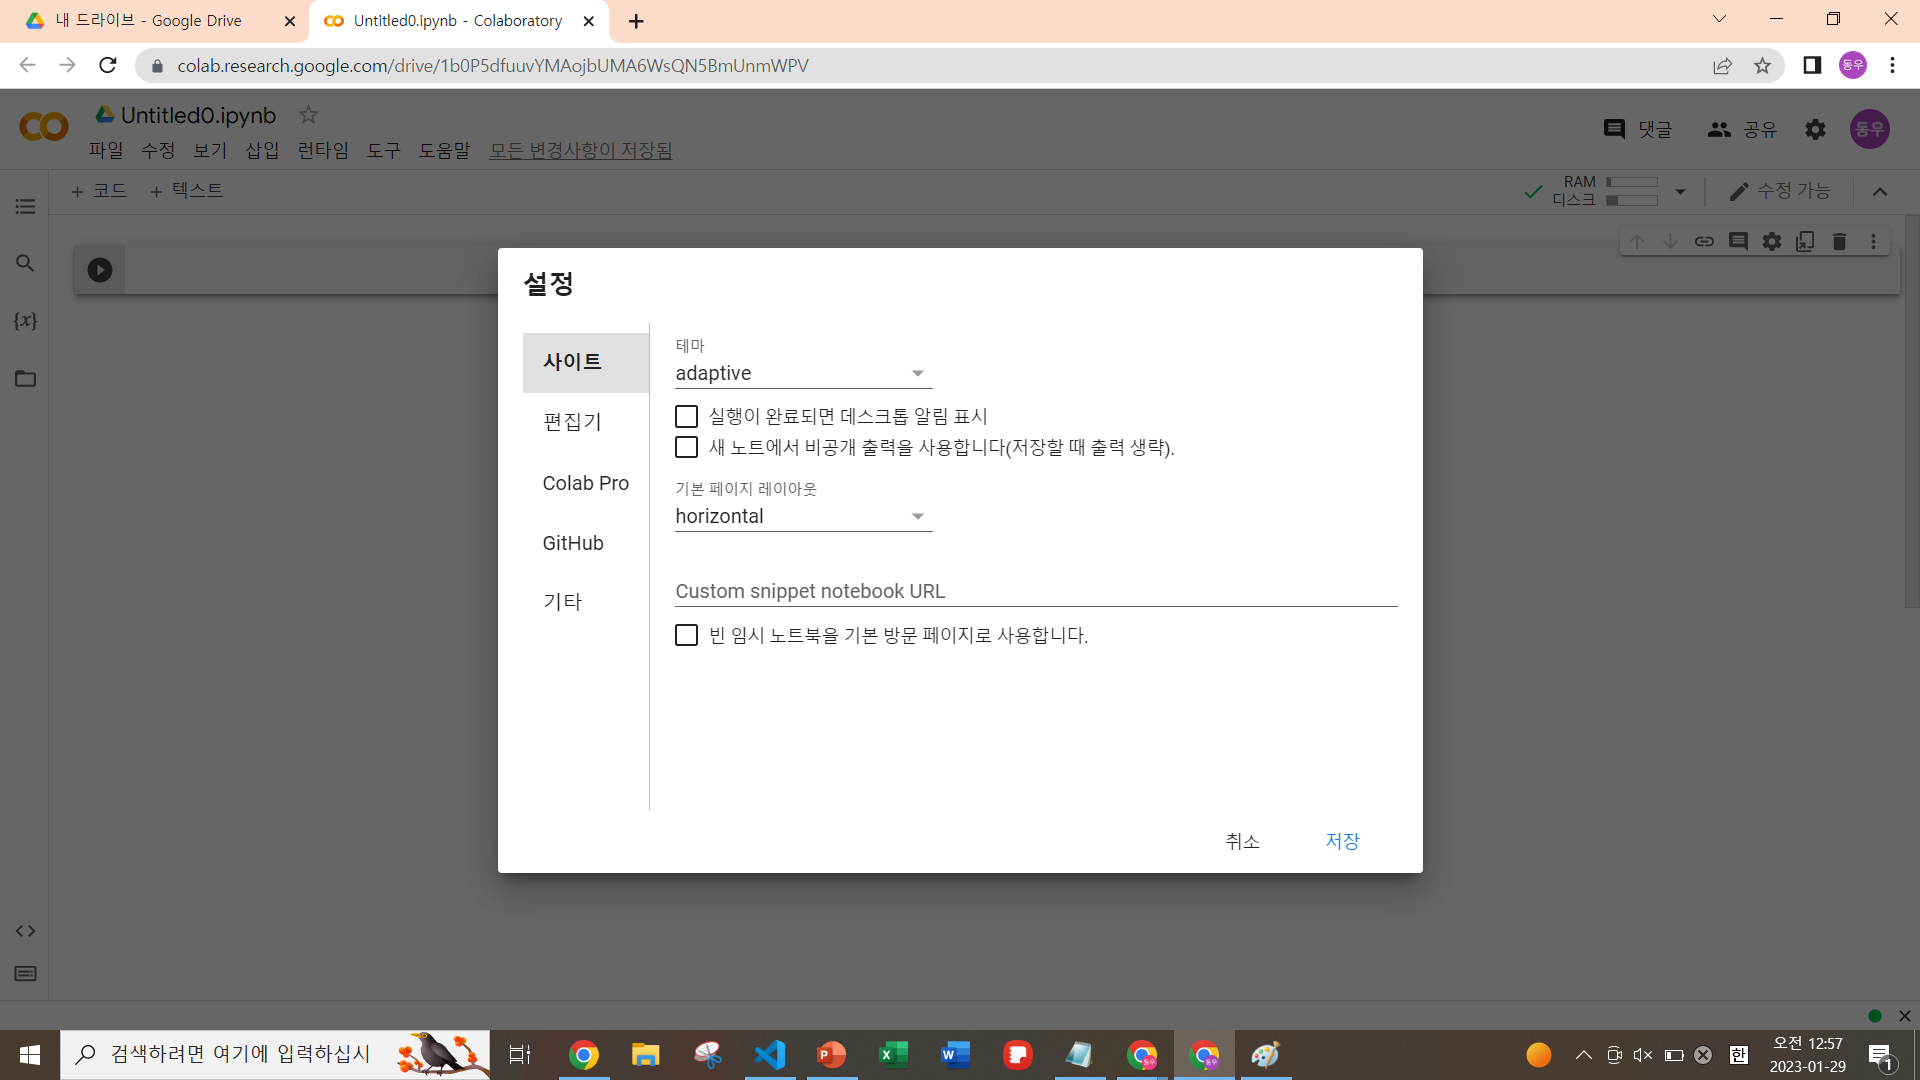Open the variables {x} panel icon
Viewport: 1920px width, 1080px height.
tap(26, 321)
